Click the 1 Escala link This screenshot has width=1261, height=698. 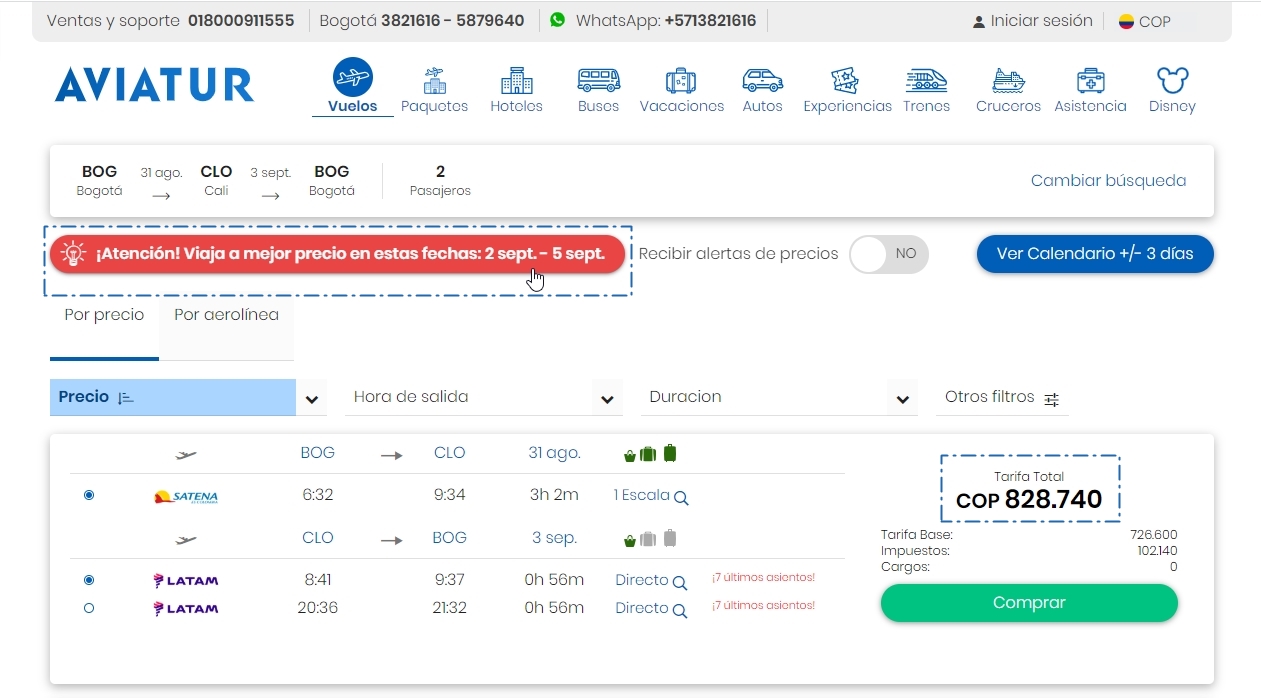[x=642, y=495]
